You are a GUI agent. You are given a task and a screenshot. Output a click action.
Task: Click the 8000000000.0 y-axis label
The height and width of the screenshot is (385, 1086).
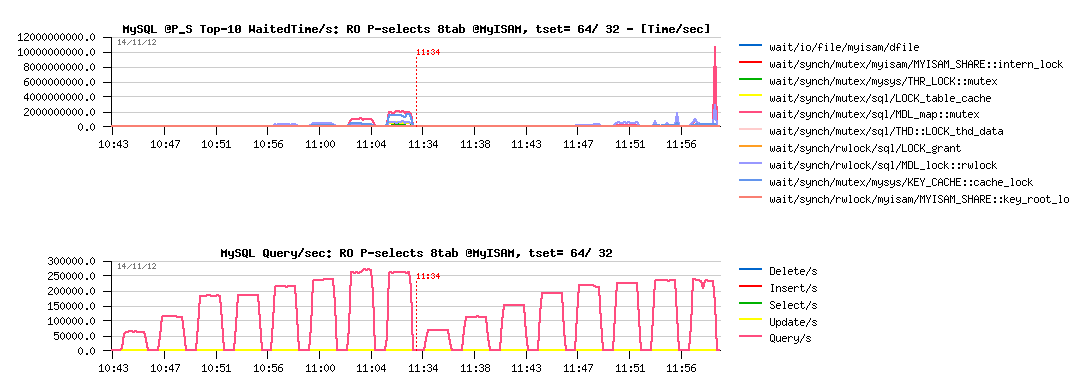tap(60, 67)
